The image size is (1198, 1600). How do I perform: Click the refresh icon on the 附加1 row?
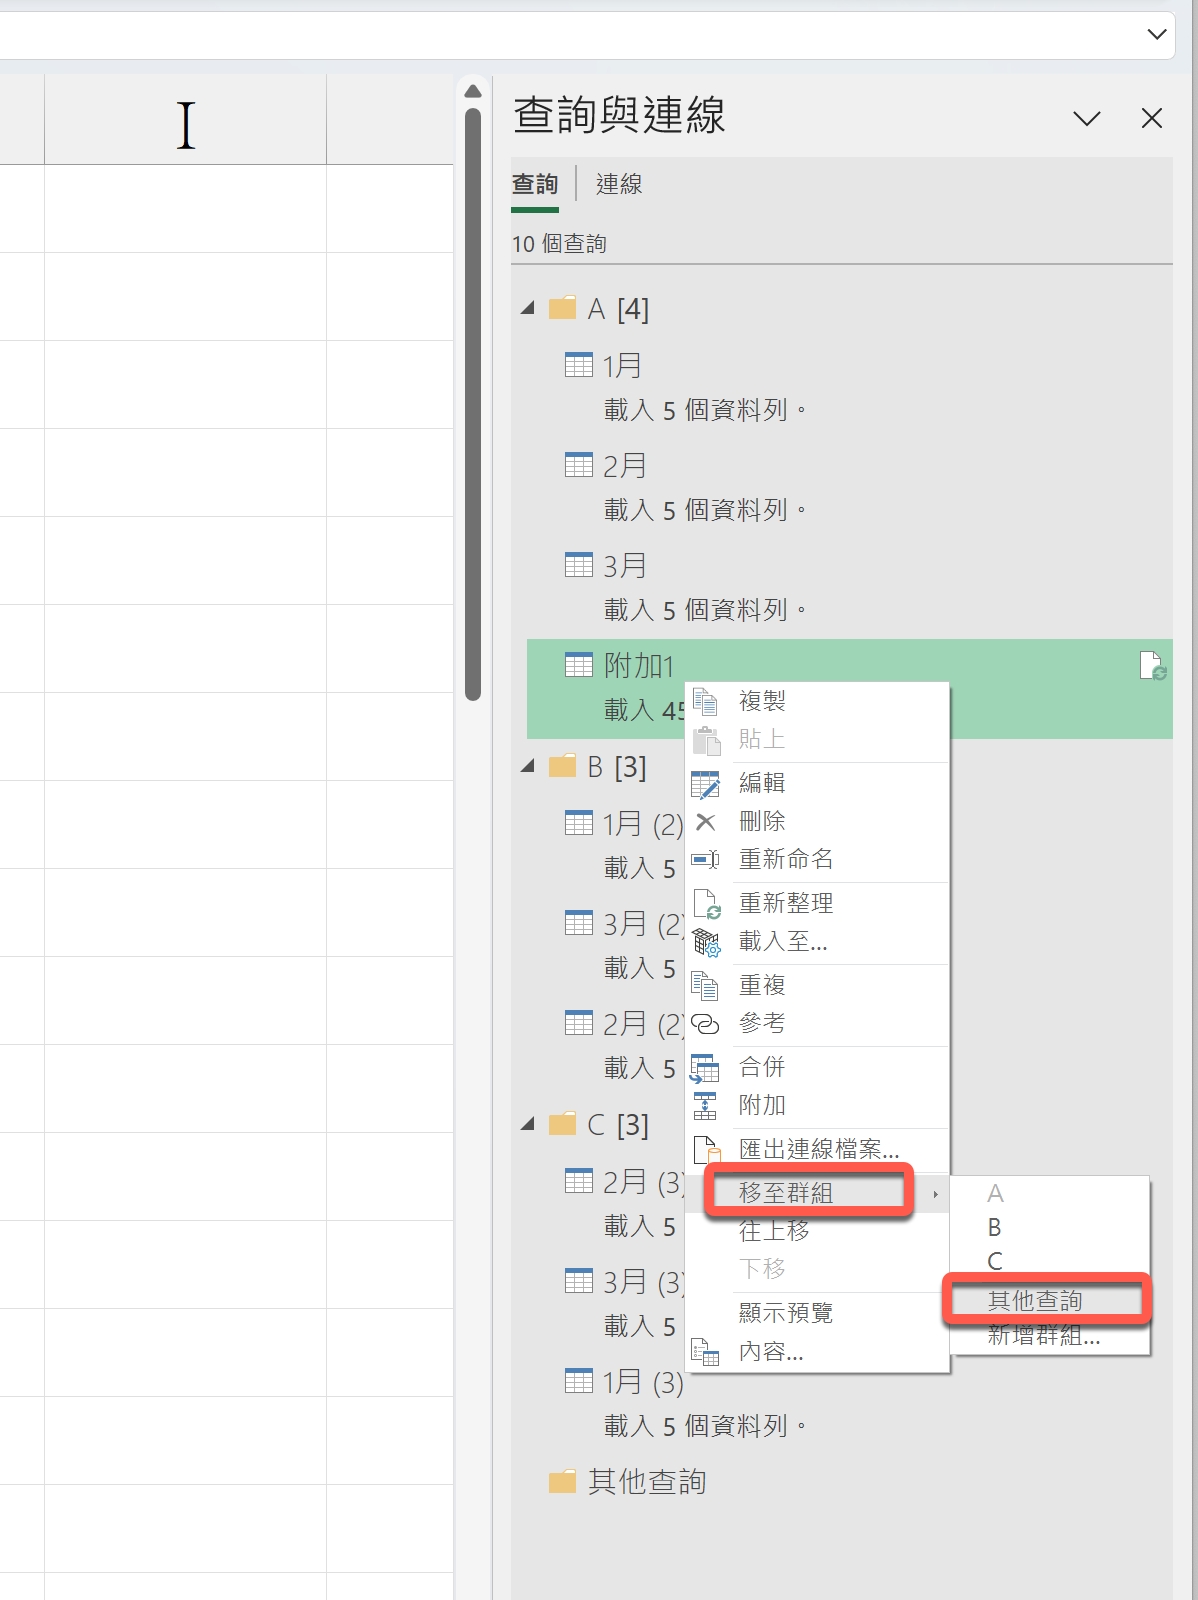(x=1153, y=666)
